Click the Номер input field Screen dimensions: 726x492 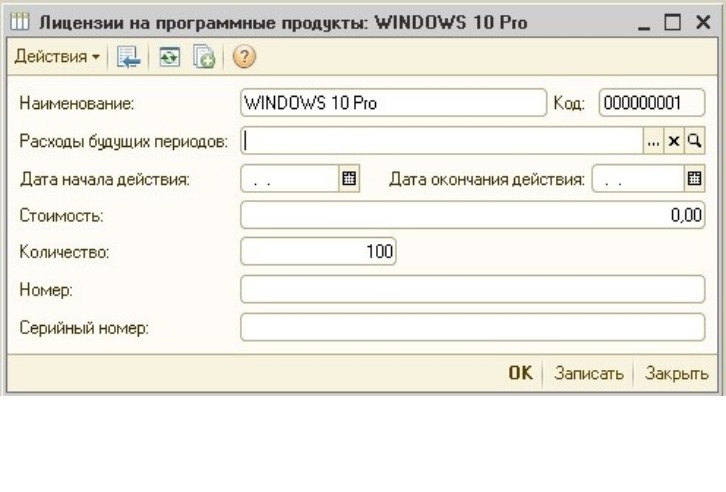(473, 289)
